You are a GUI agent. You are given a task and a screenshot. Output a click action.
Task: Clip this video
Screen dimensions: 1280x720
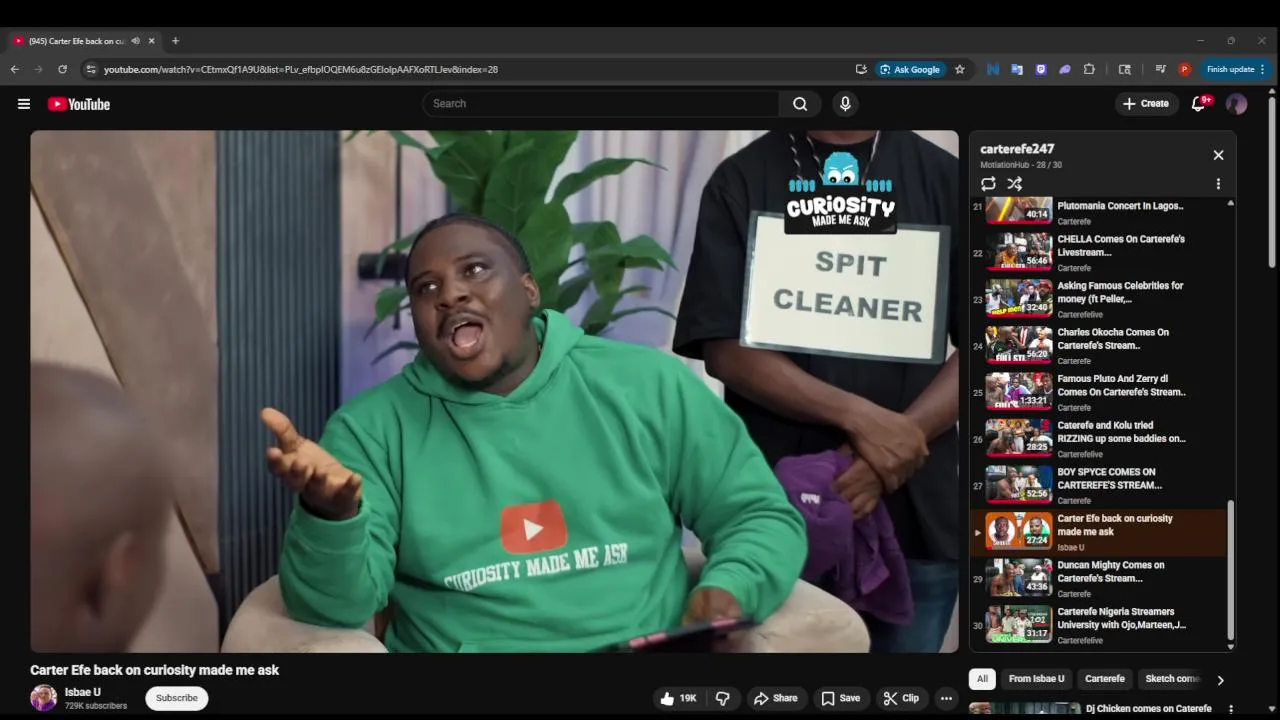click(901, 698)
